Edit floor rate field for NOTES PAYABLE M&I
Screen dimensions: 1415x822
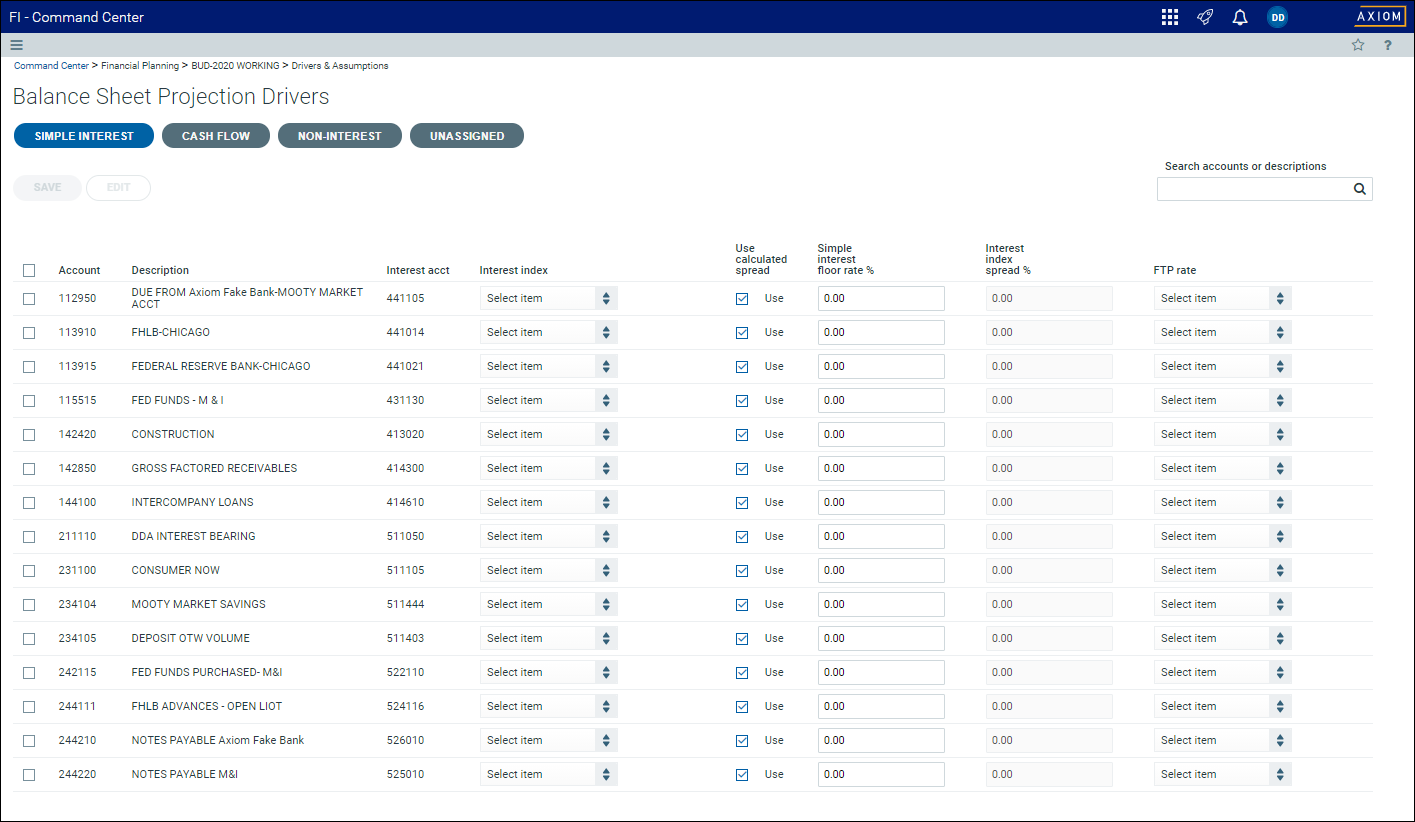(881, 774)
